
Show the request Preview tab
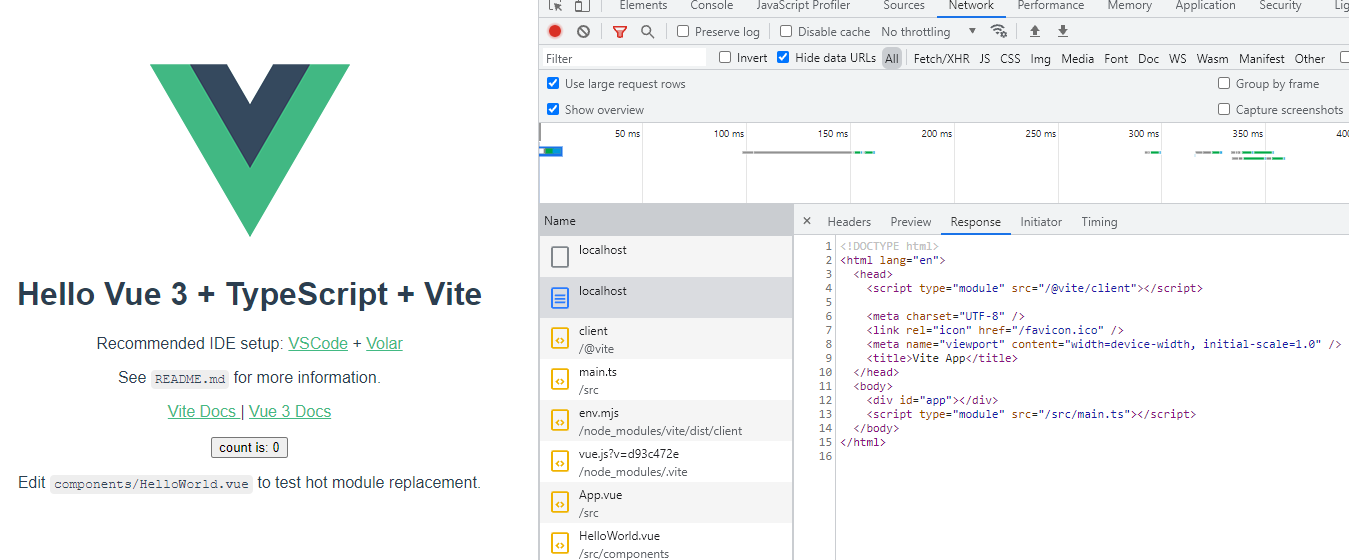911,222
